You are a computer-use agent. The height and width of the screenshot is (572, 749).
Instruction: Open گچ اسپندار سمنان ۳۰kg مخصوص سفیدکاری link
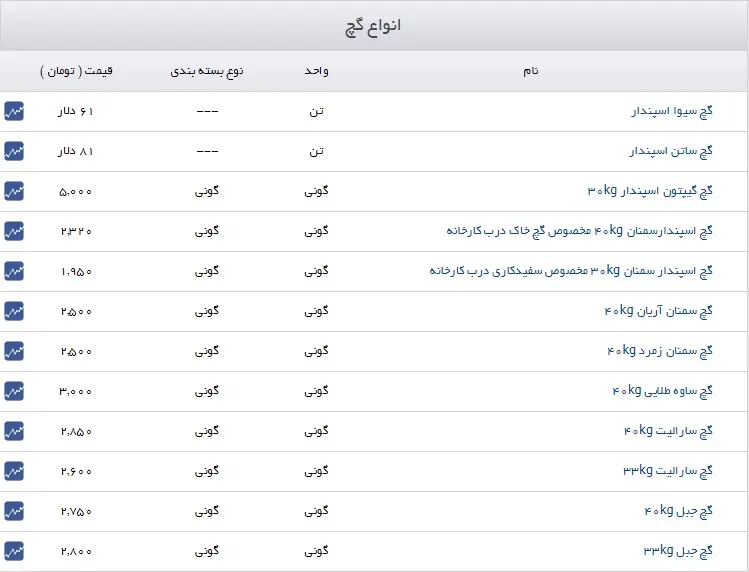click(x=571, y=271)
